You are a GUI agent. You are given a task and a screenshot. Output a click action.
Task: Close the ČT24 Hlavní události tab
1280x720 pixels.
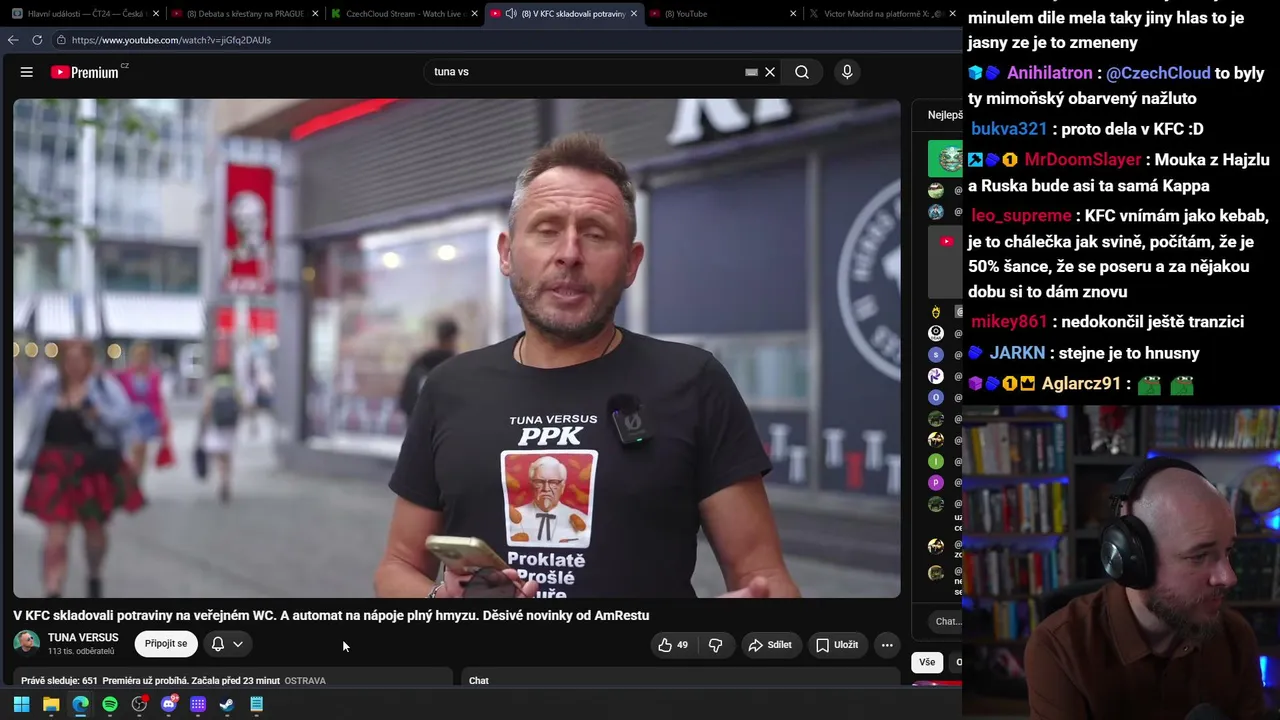[x=157, y=14]
